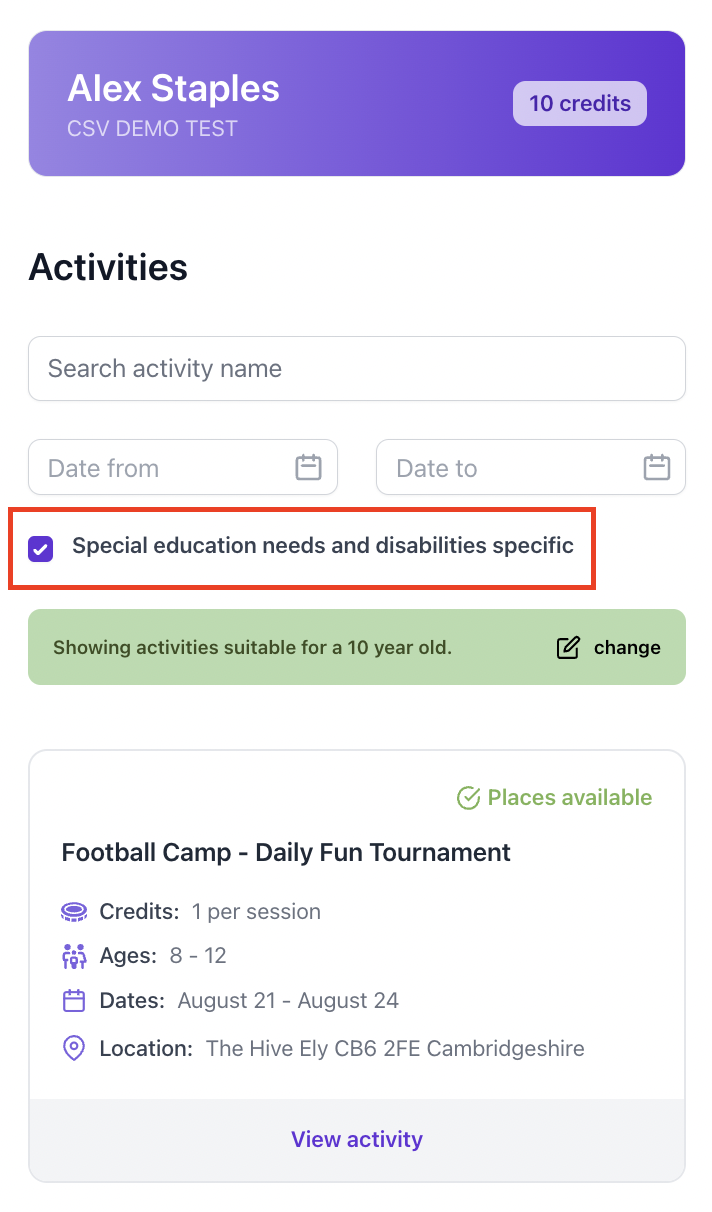Click the edit pencil icon next to change
Viewport: 712px width, 1212px height.
point(567,647)
